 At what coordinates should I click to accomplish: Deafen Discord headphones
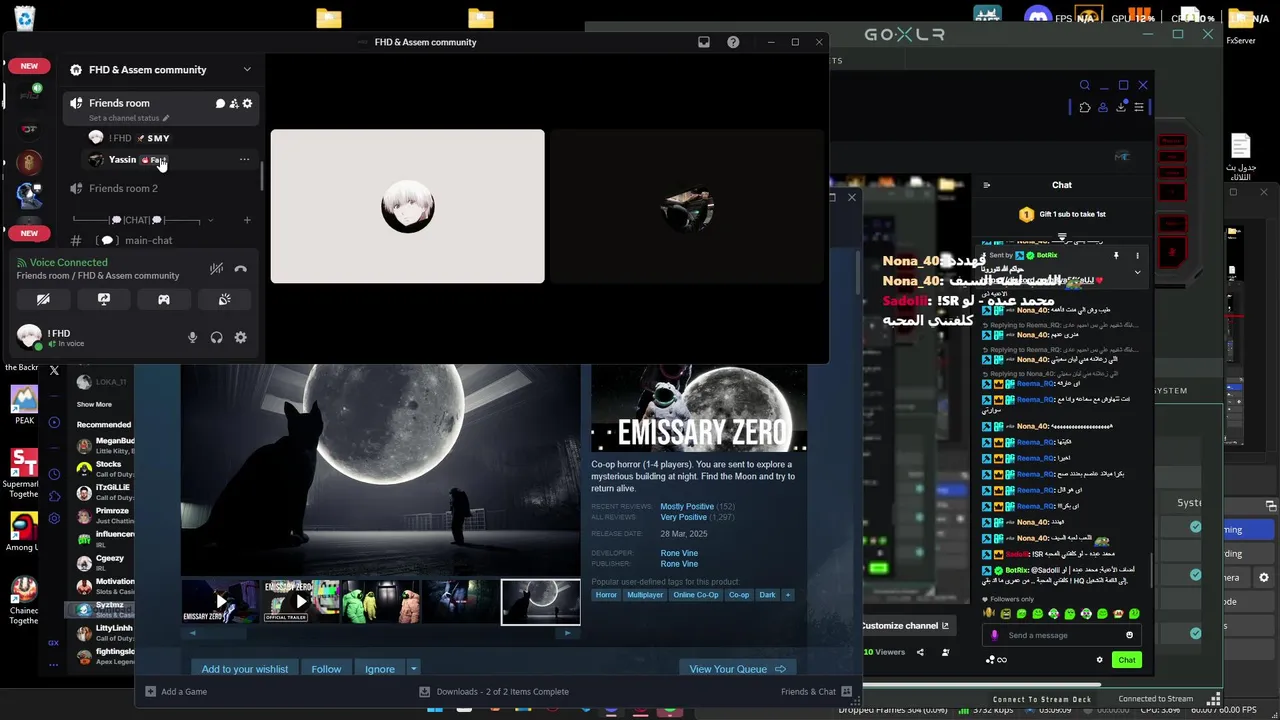(216, 338)
